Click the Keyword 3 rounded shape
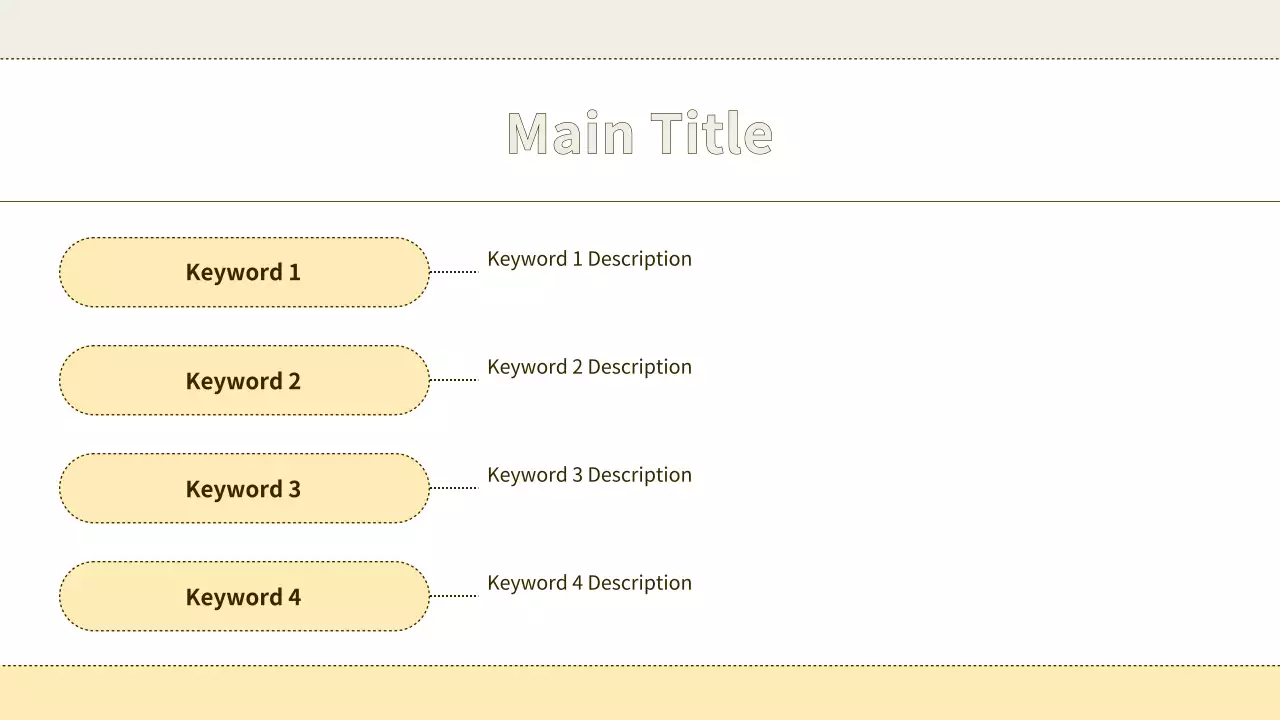 (x=244, y=488)
